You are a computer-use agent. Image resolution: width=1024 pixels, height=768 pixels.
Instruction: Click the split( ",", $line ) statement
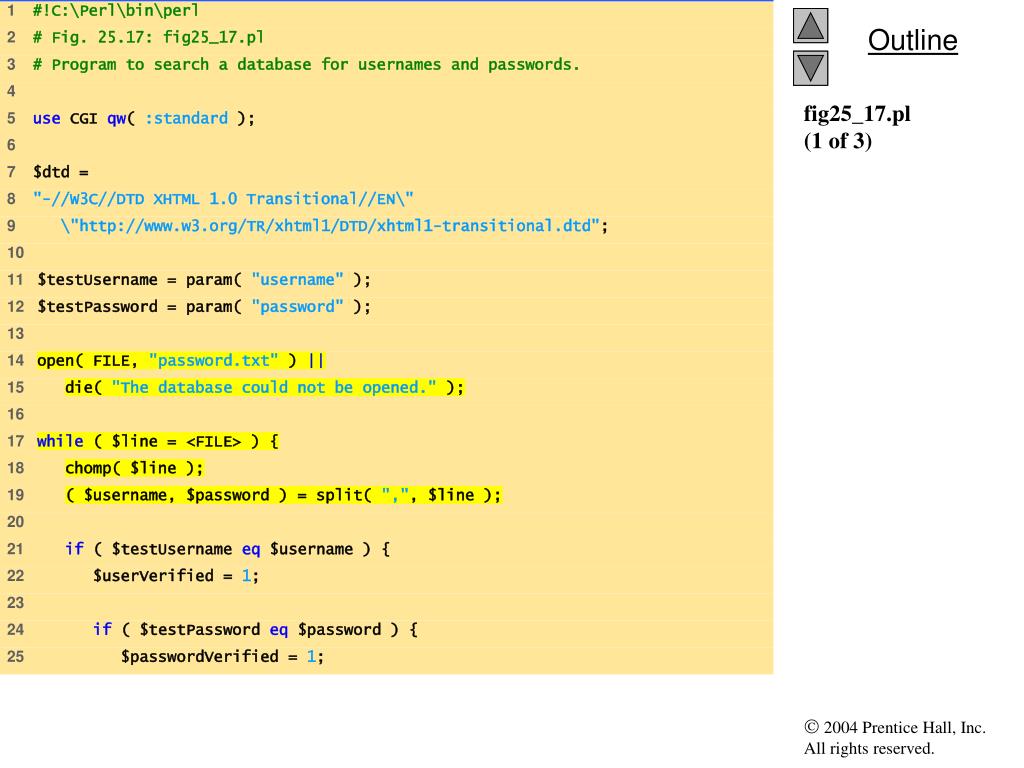tap(283, 495)
